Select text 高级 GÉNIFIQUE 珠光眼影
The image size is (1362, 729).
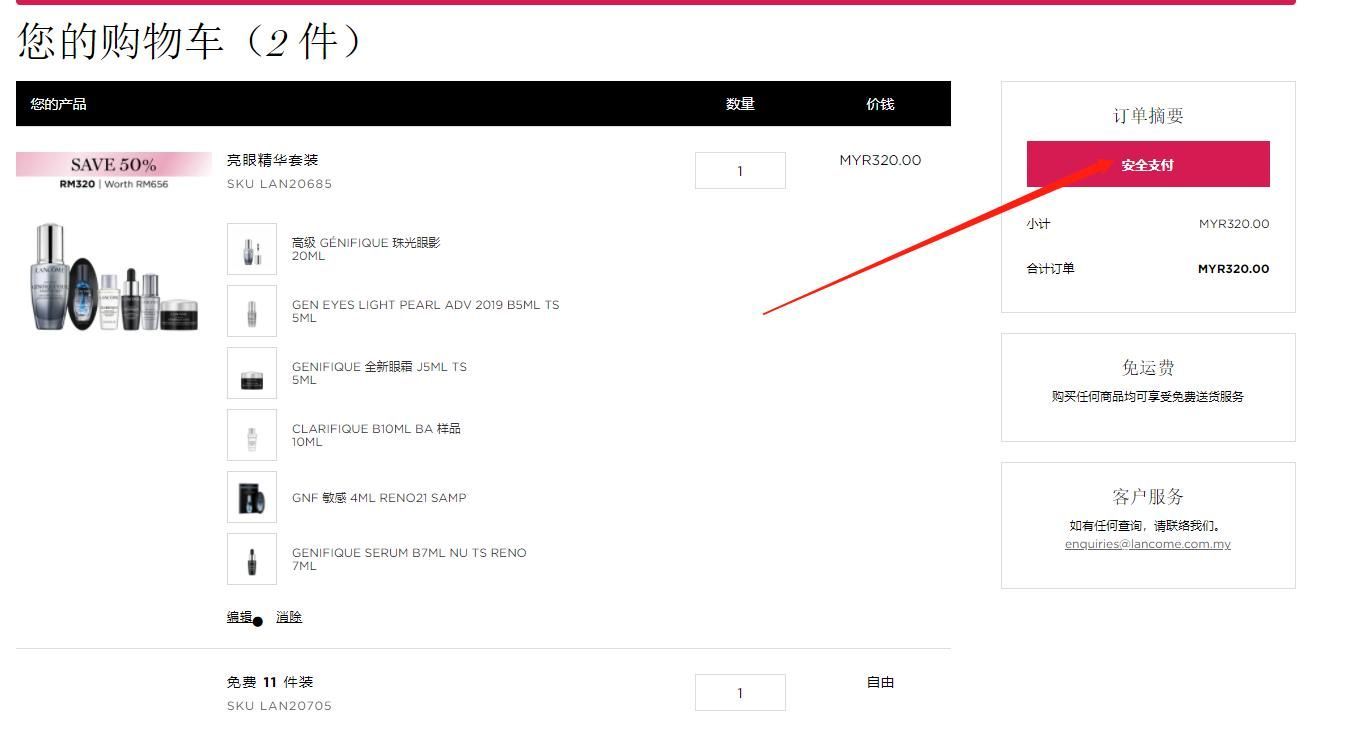(x=366, y=242)
